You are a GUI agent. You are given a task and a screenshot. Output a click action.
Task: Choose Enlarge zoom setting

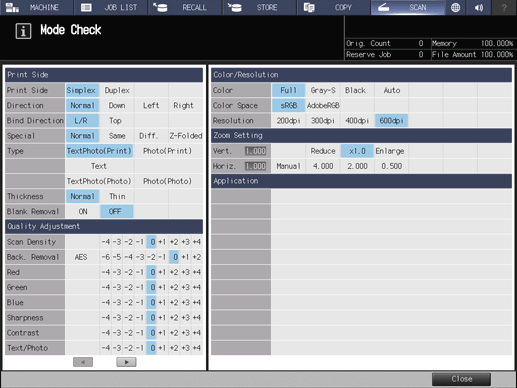(390, 151)
